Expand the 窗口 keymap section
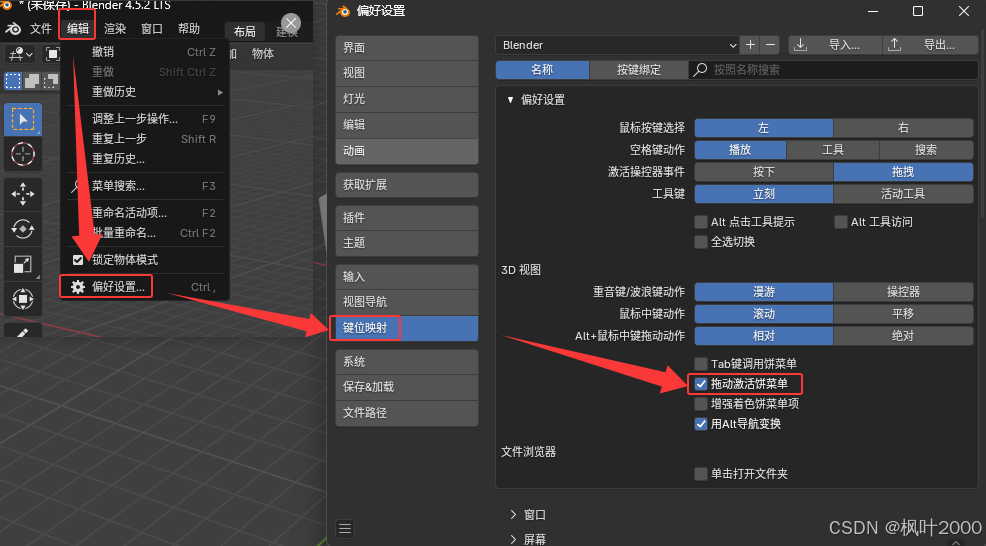 [x=513, y=515]
